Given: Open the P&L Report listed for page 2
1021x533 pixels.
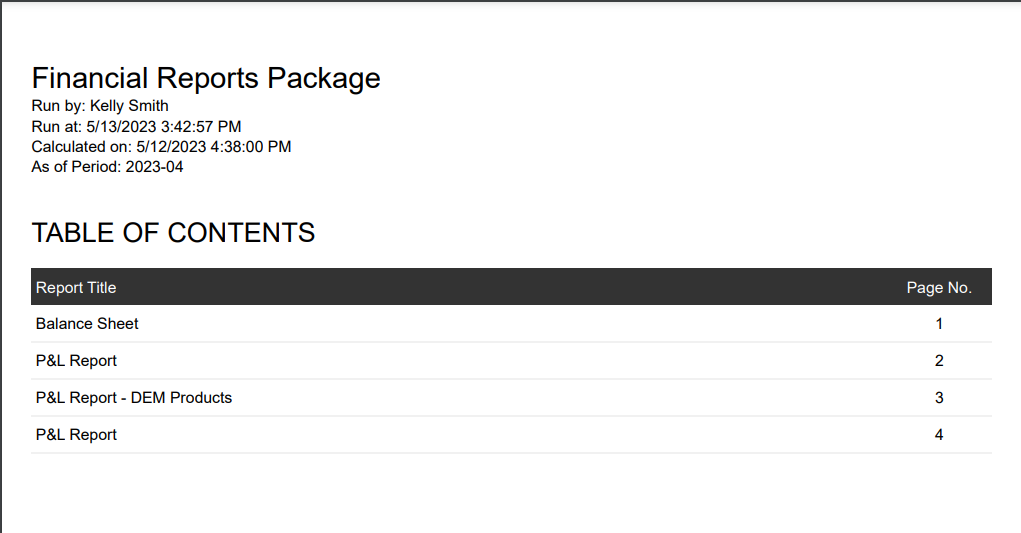Looking at the screenshot, I should pyautogui.click(x=76, y=361).
